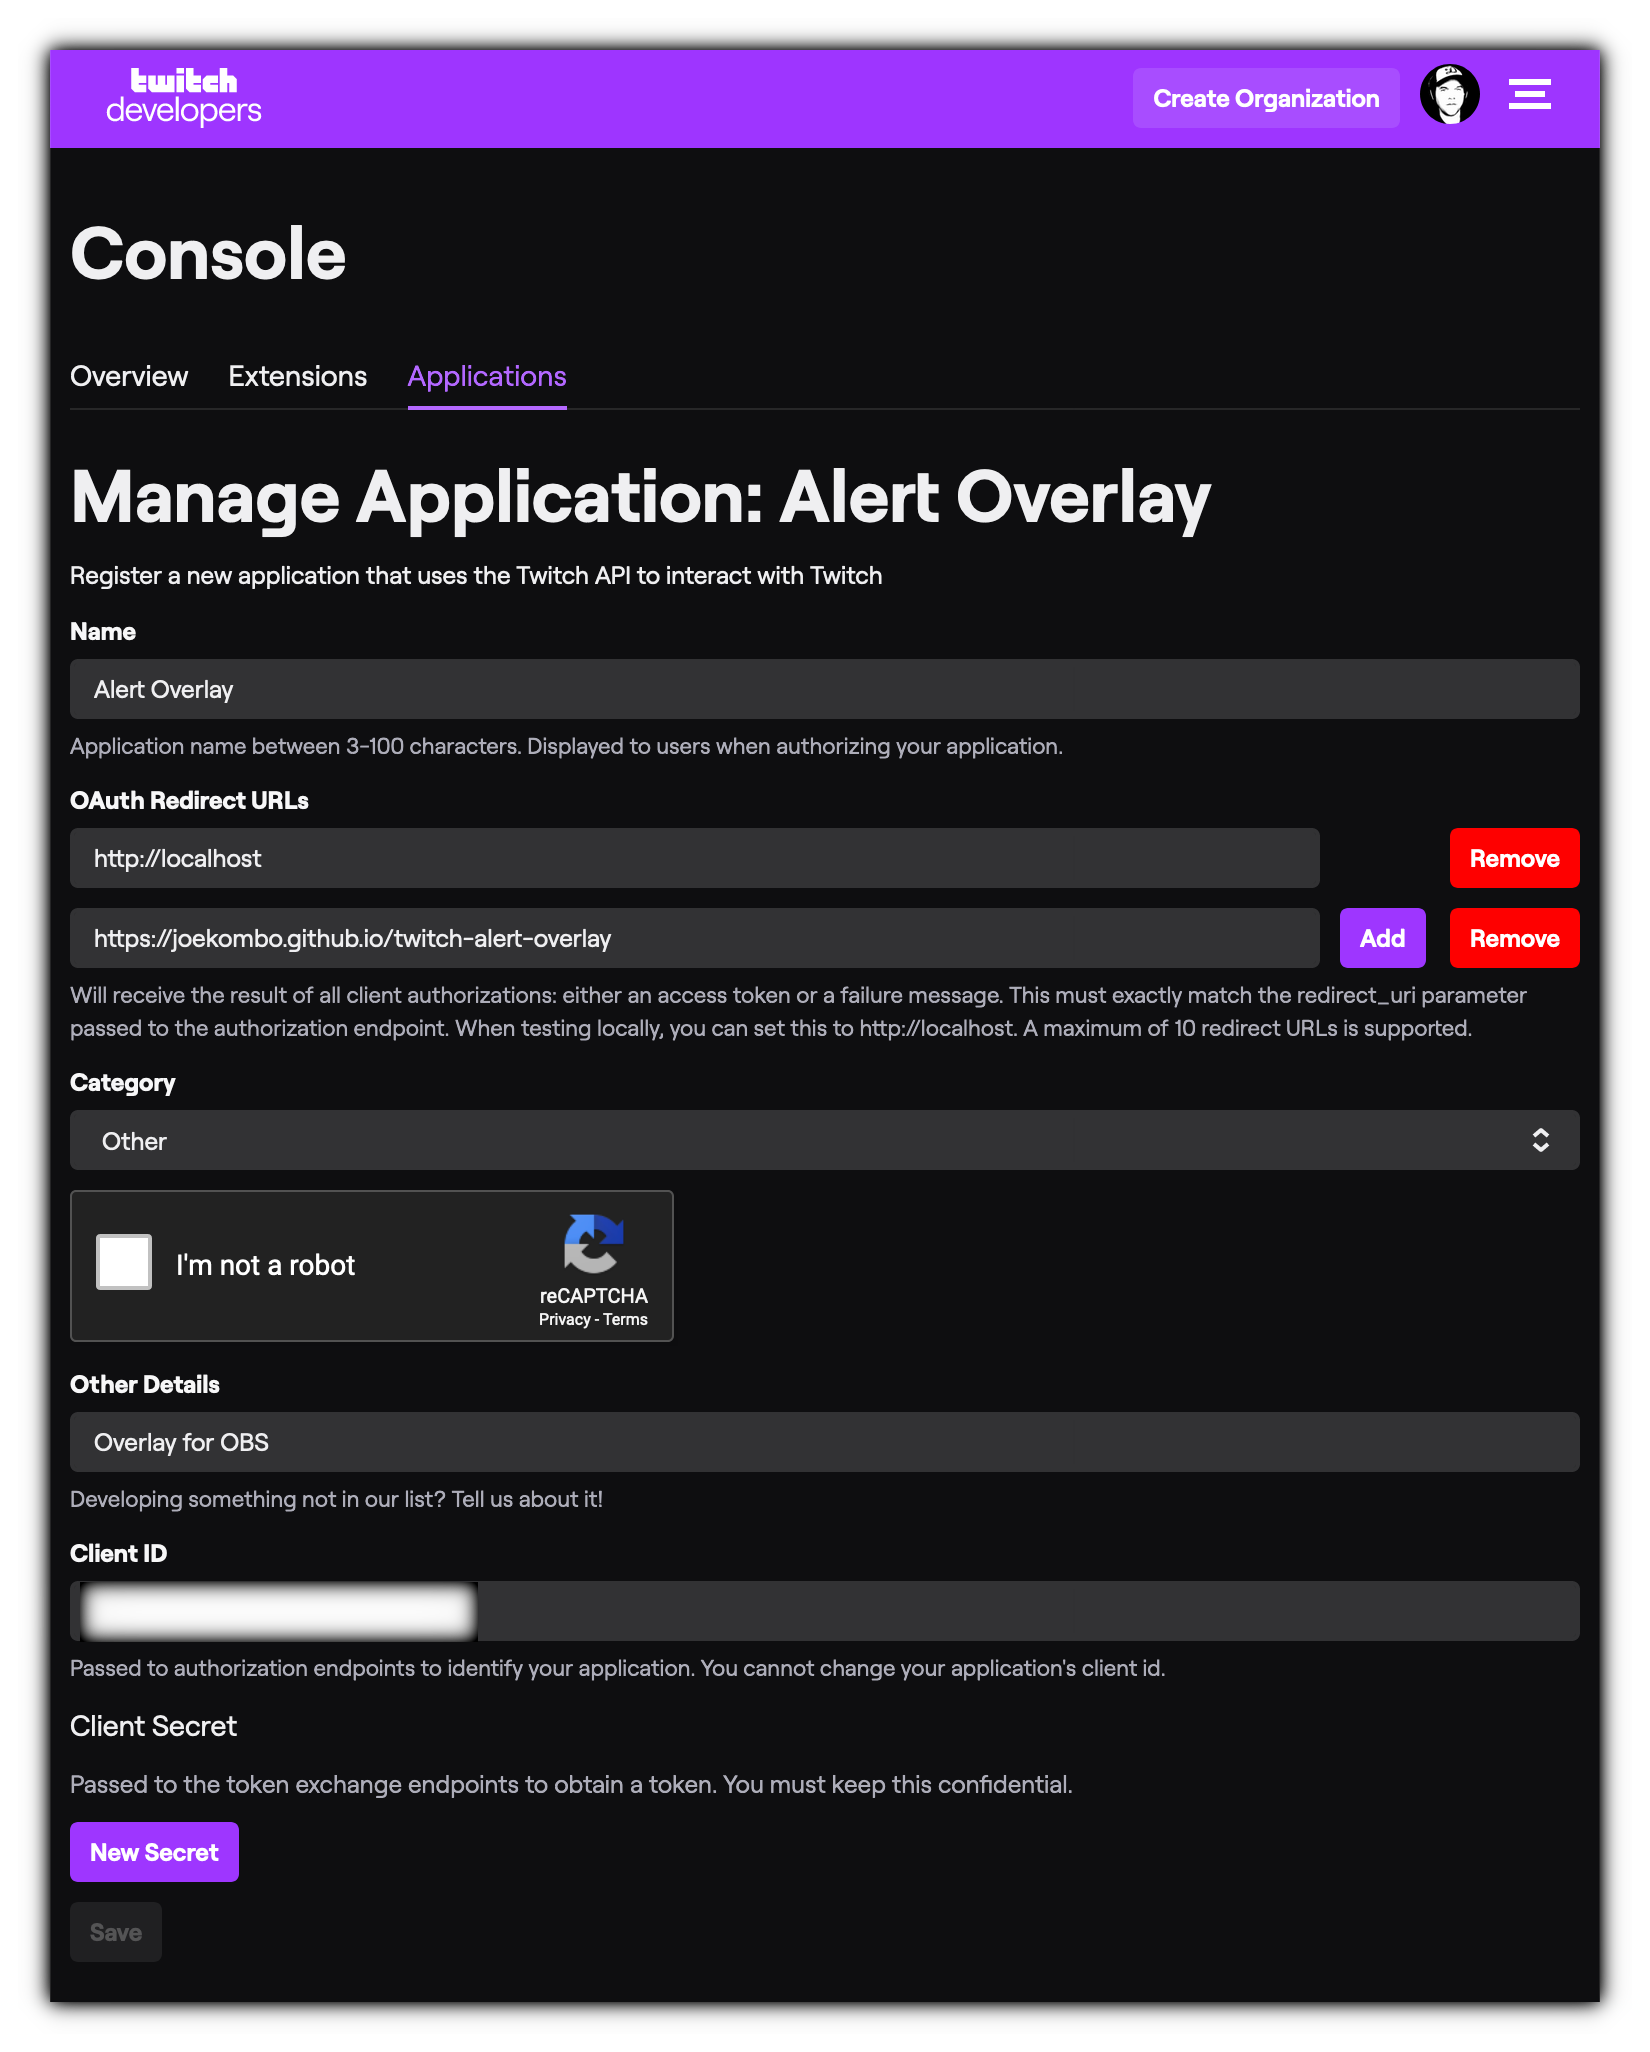Open the reCAPTCHA Privacy link
The width and height of the screenshot is (1650, 2052).
(564, 1320)
